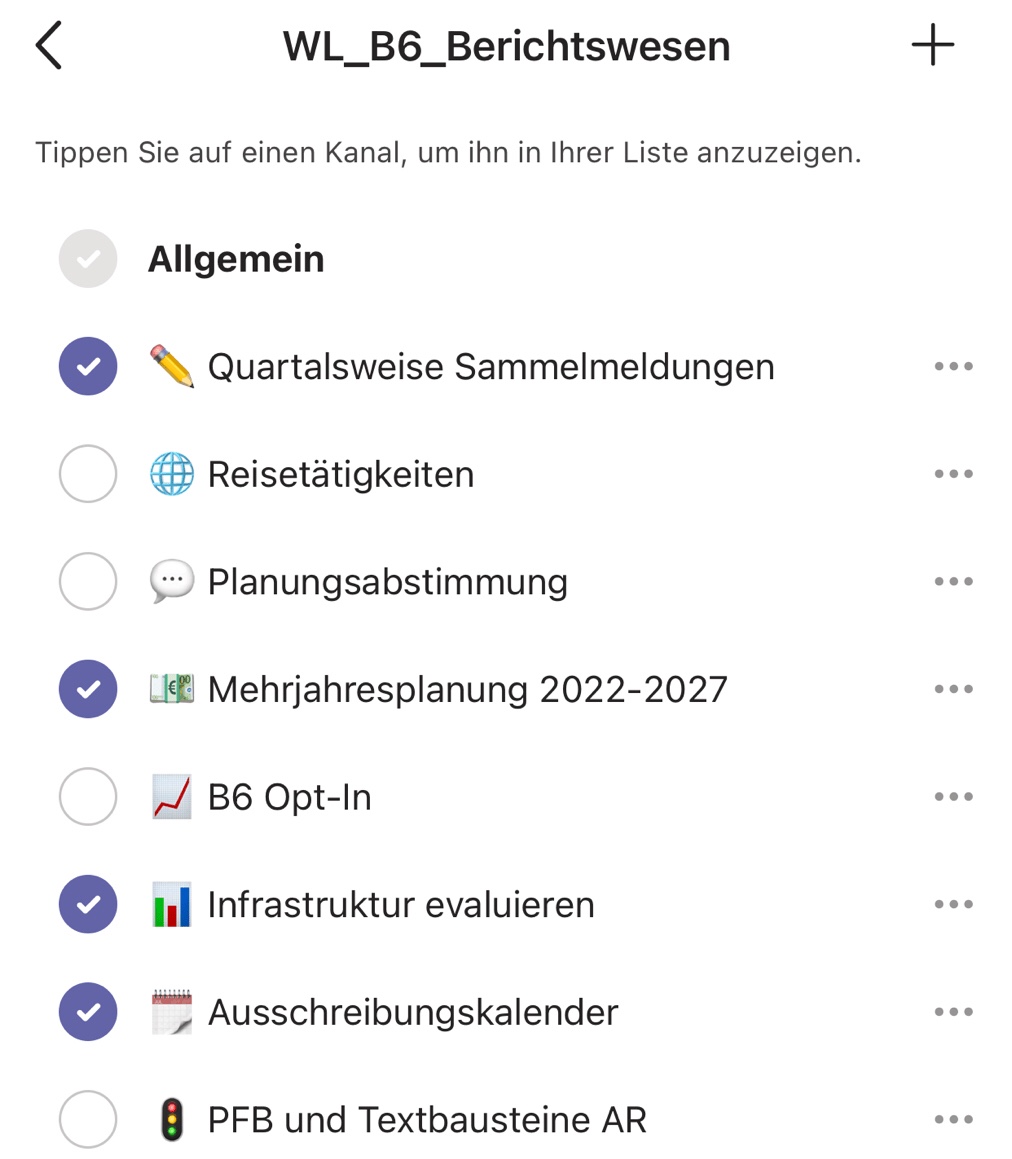1012x1159 pixels.
Task: Tap the Allgemein channel label
Action: (236, 259)
